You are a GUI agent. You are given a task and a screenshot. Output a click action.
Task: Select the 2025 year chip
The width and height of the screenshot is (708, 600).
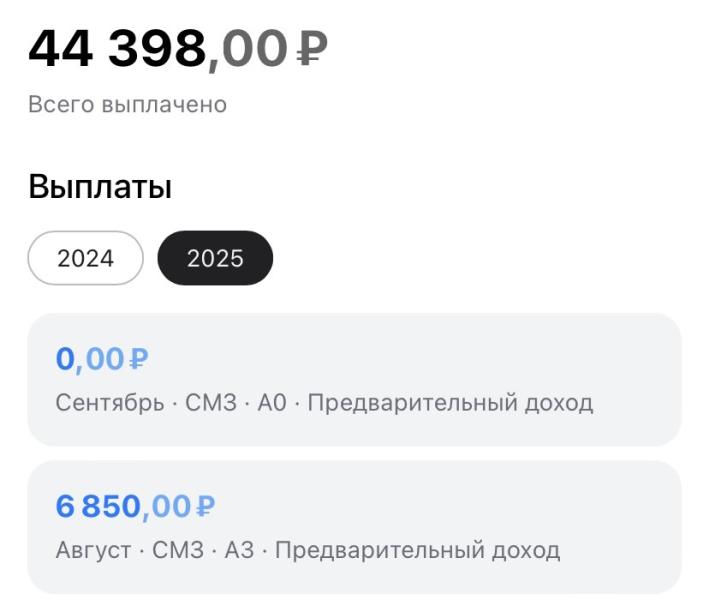pos(215,258)
